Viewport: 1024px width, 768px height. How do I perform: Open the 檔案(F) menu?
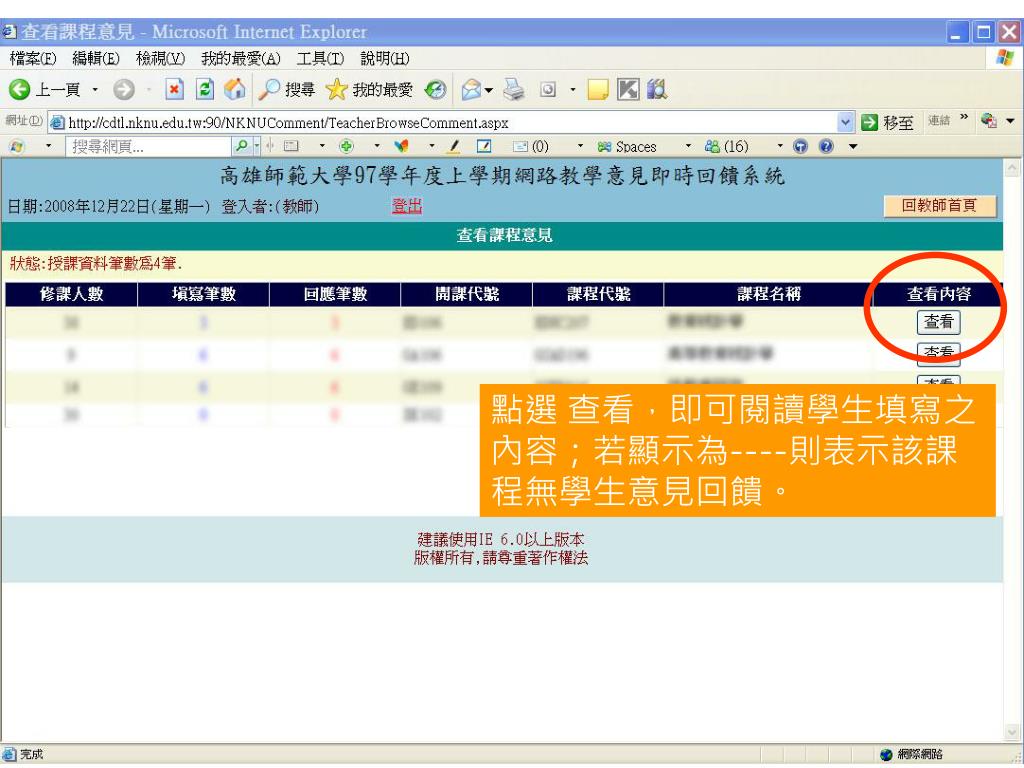click(x=33, y=58)
